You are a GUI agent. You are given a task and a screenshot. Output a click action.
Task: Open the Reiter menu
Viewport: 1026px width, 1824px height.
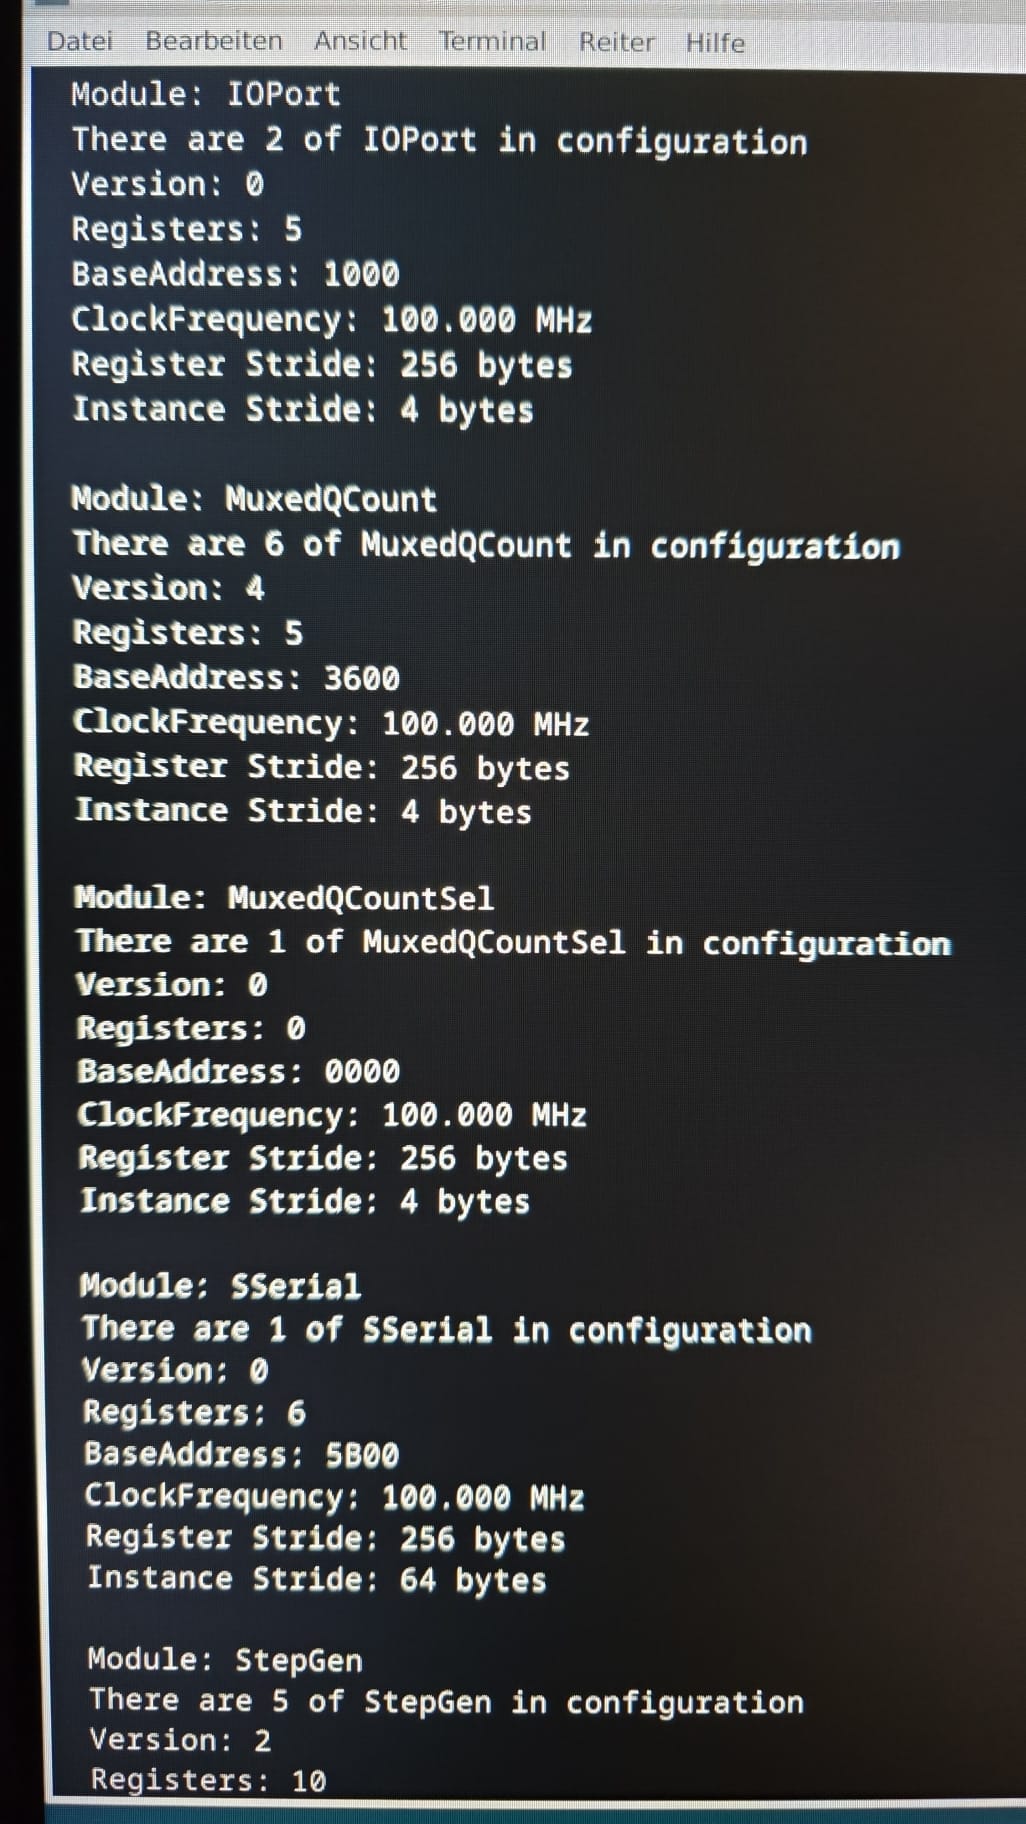(x=617, y=42)
